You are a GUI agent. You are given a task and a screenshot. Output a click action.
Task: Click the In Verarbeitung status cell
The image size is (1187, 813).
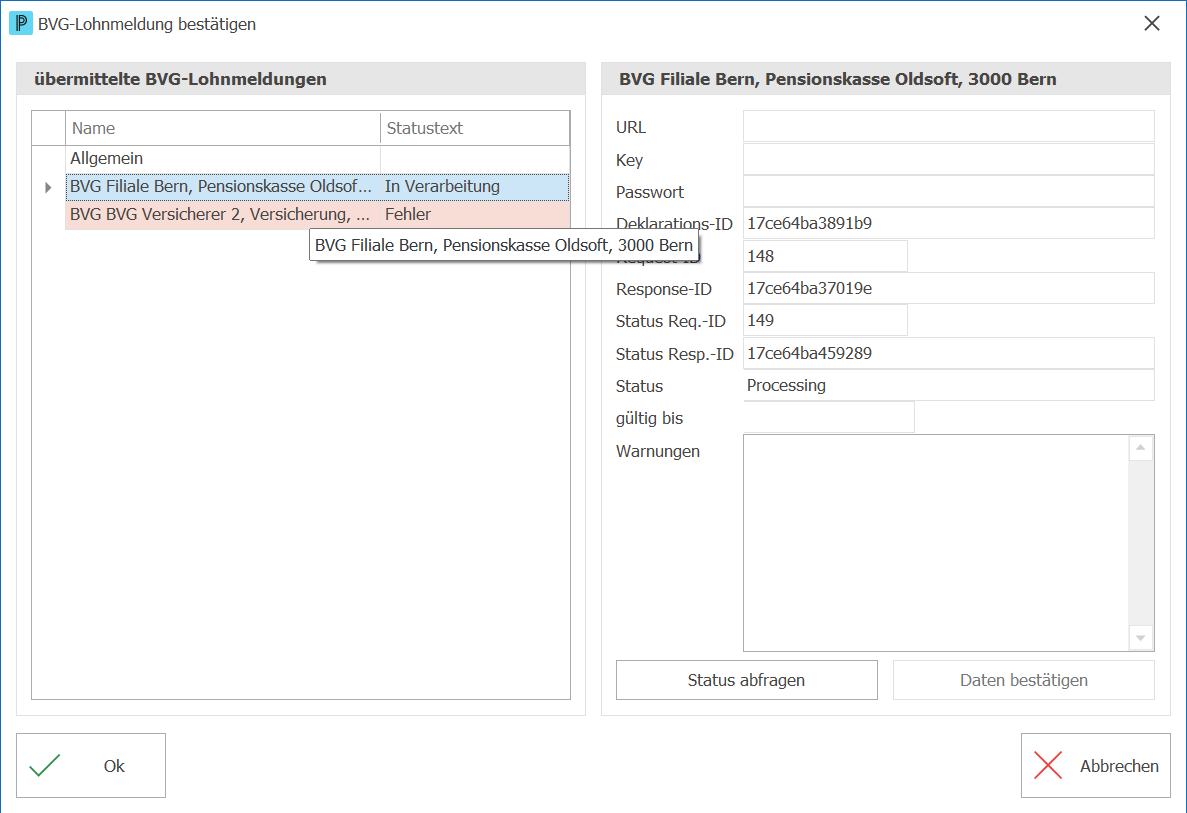[475, 186]
